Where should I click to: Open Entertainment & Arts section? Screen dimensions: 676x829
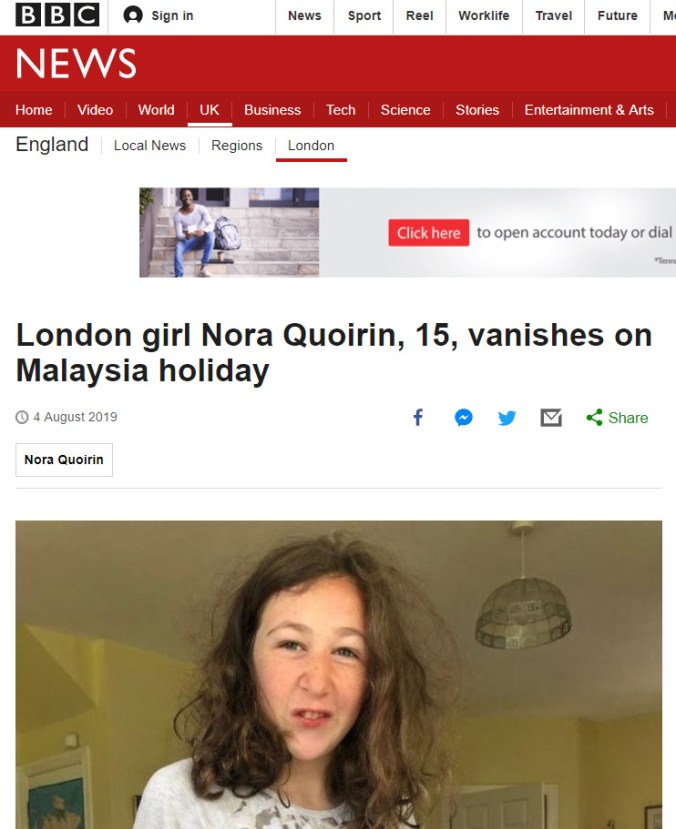tap(589, 110)
